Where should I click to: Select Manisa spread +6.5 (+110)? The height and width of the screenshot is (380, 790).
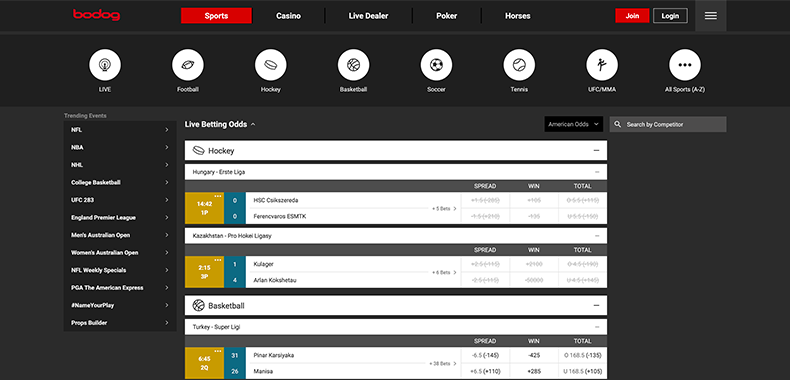click(485, 371)
